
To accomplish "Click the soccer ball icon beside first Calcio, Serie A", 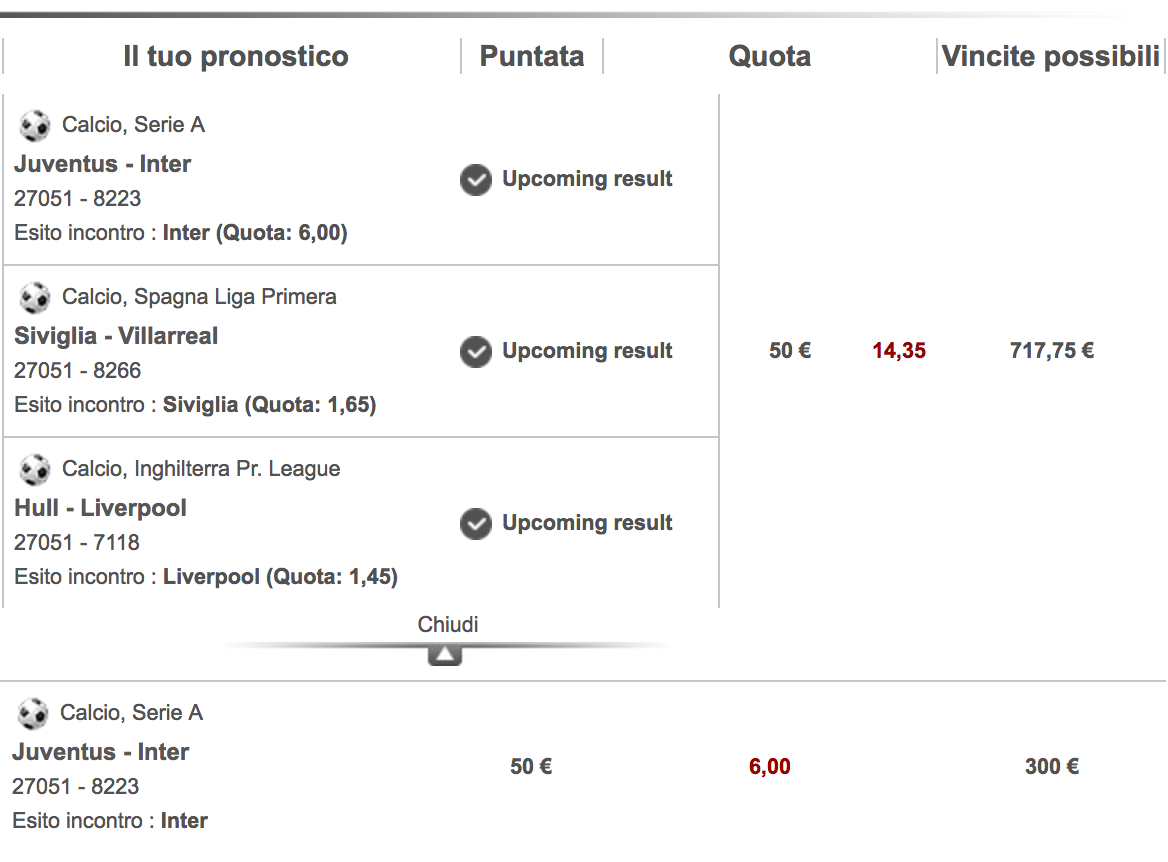I will 34,125.
